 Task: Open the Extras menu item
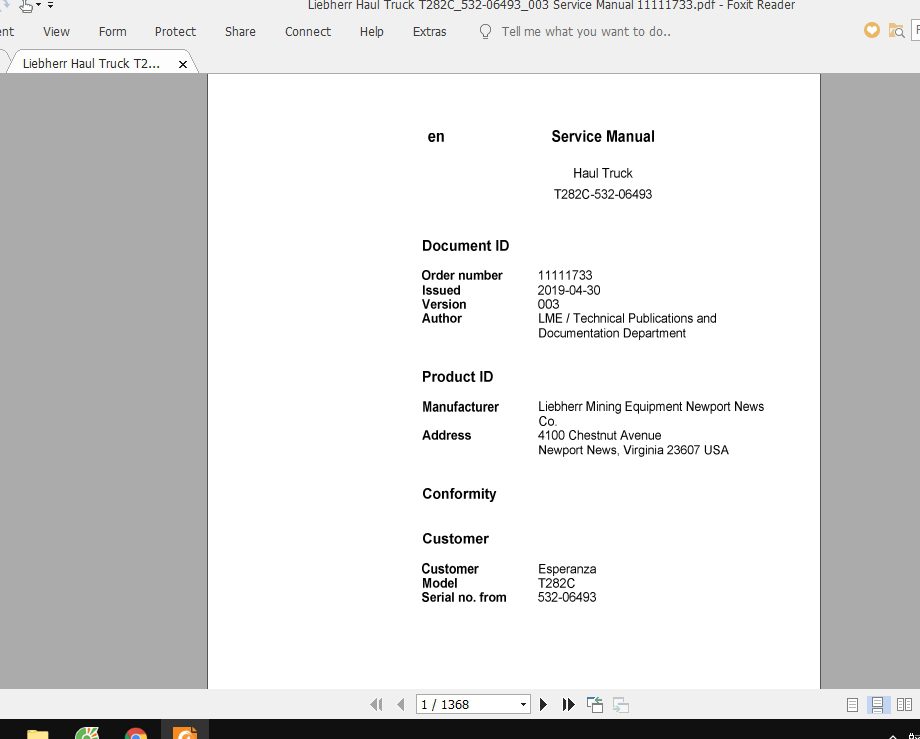click(429, 31)
